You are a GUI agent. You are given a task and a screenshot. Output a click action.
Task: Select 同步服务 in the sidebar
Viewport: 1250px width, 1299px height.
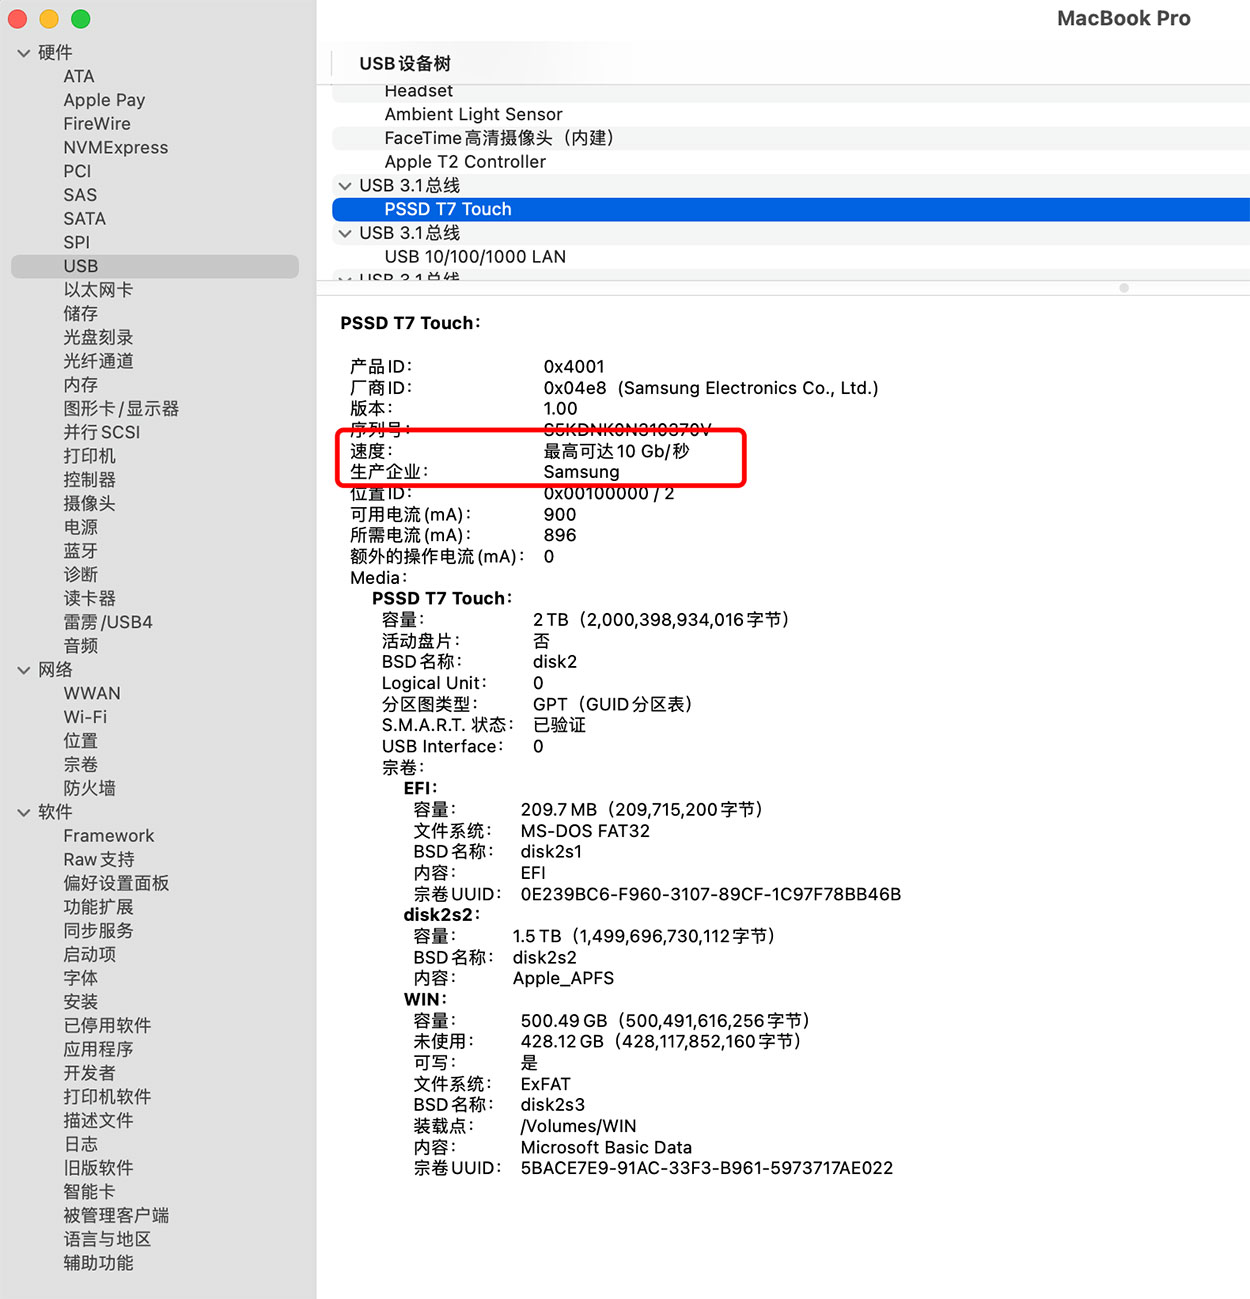point(98,931)
